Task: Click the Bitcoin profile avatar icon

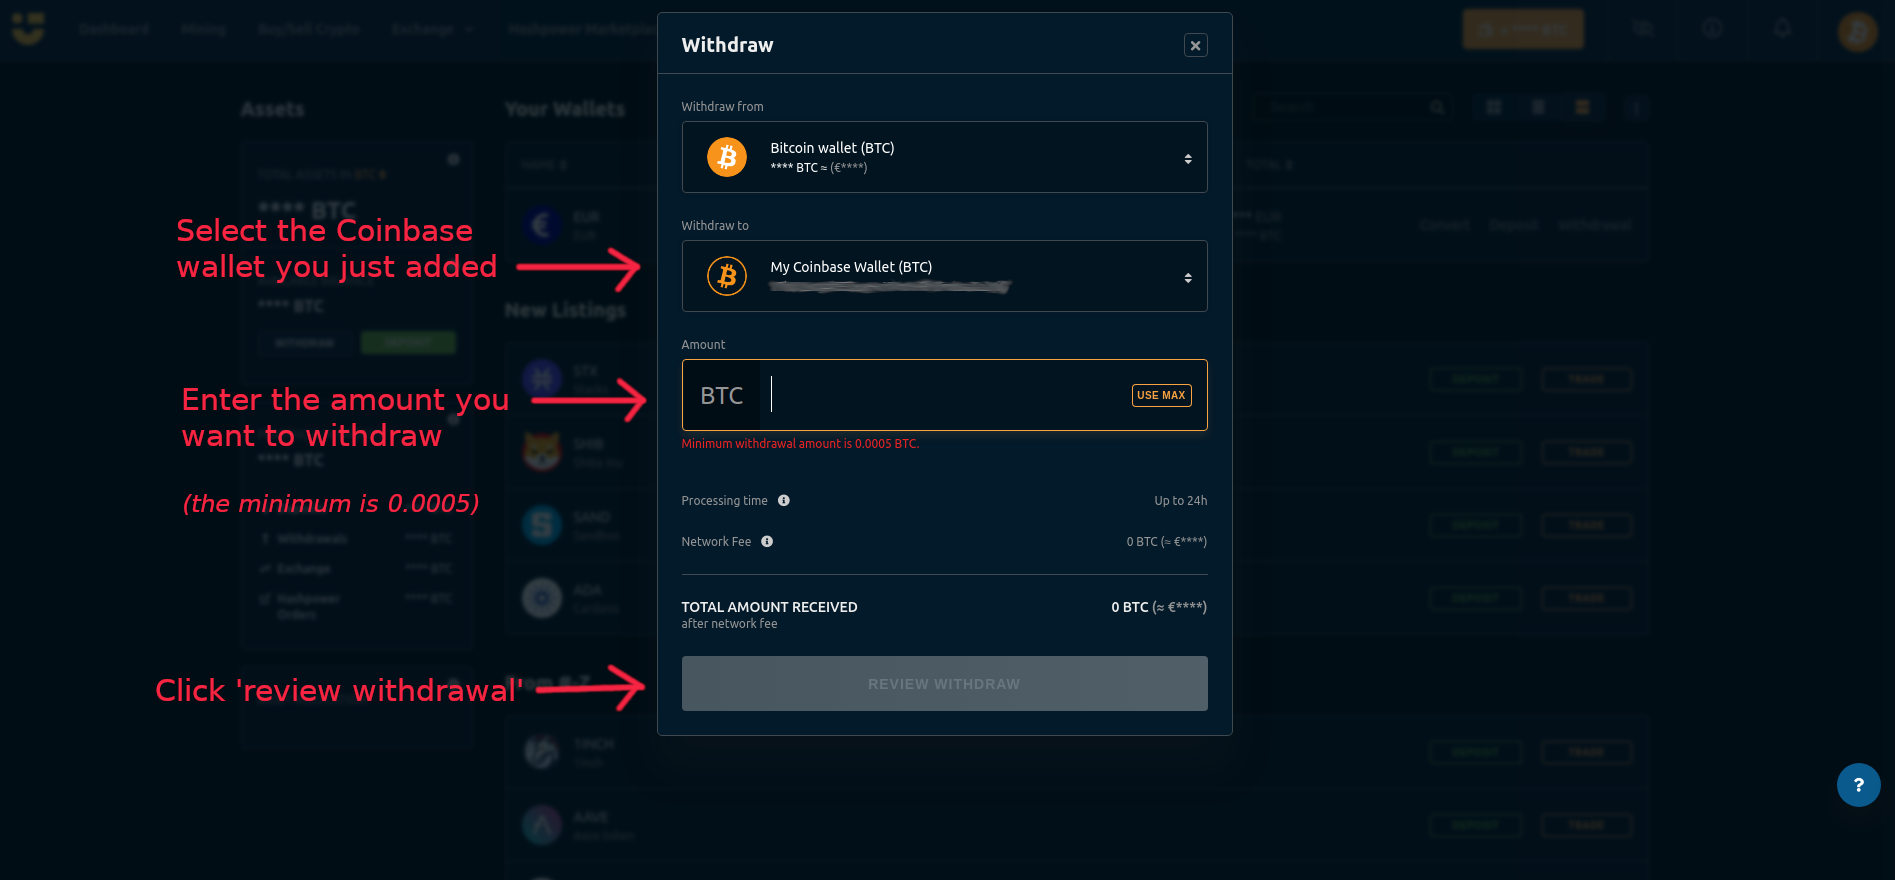Action: click(x=1857, y=31)
